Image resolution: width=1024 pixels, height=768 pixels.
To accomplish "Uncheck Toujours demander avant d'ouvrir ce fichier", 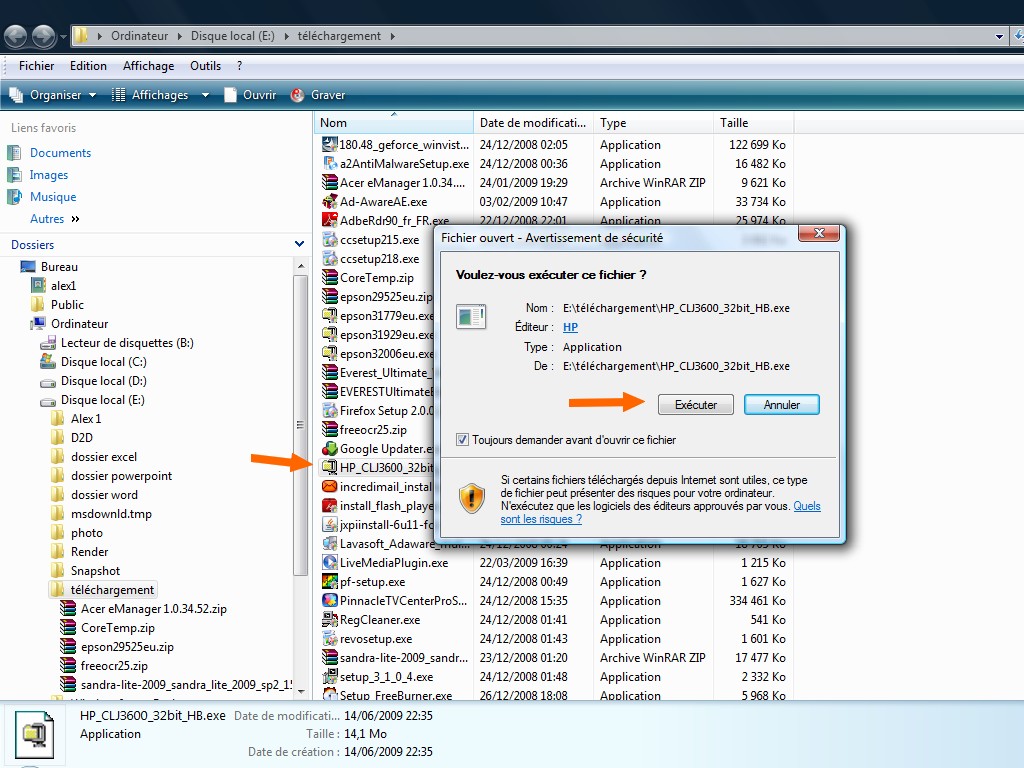I will pos(462,439).
